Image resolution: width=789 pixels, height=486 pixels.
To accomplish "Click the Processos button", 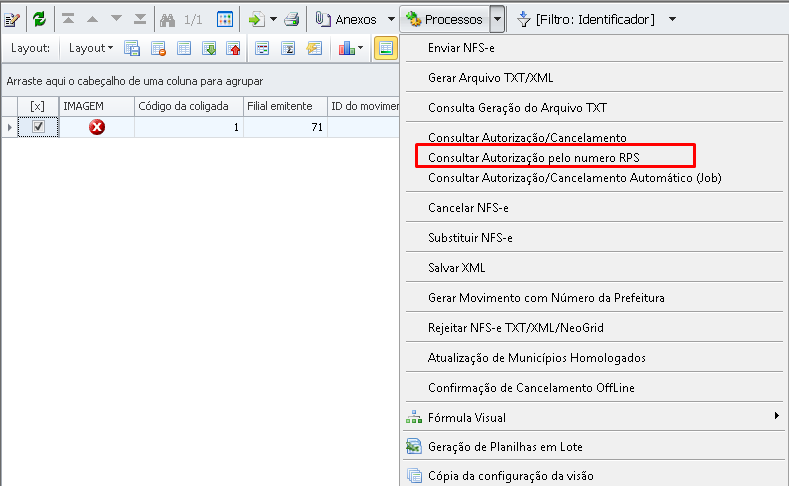I will coord(445,20).
